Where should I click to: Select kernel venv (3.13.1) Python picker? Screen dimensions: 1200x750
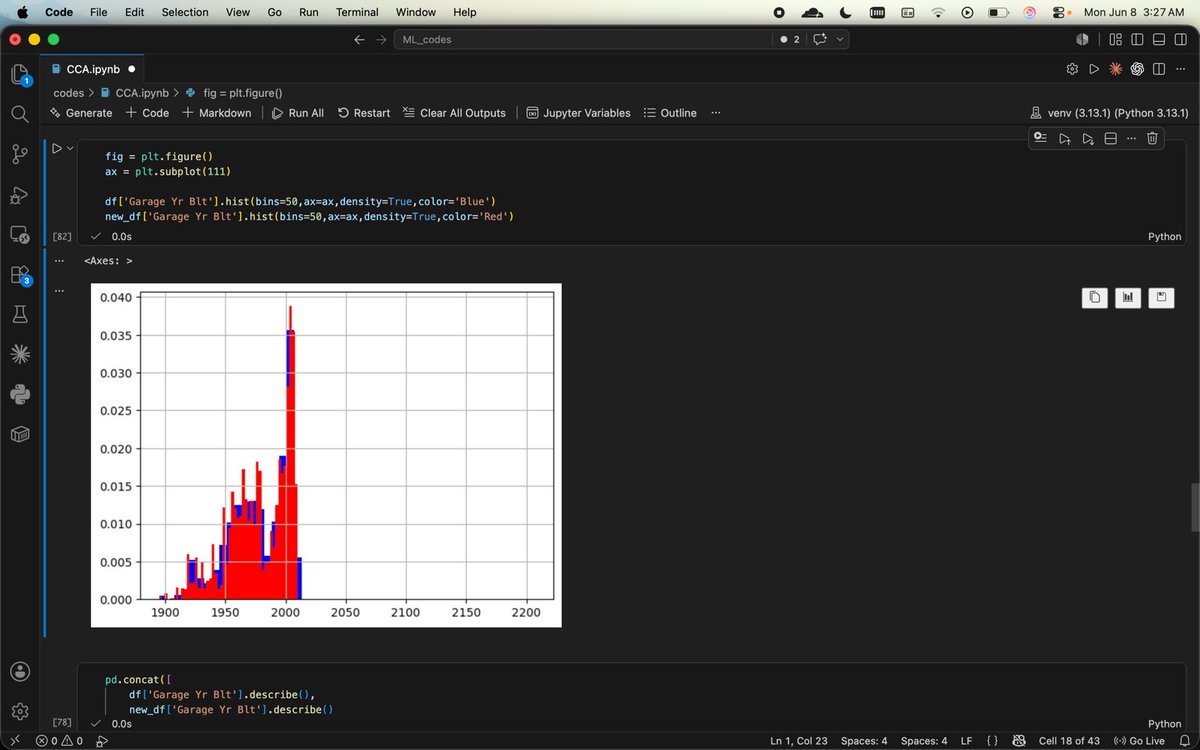click(1109, 113)
